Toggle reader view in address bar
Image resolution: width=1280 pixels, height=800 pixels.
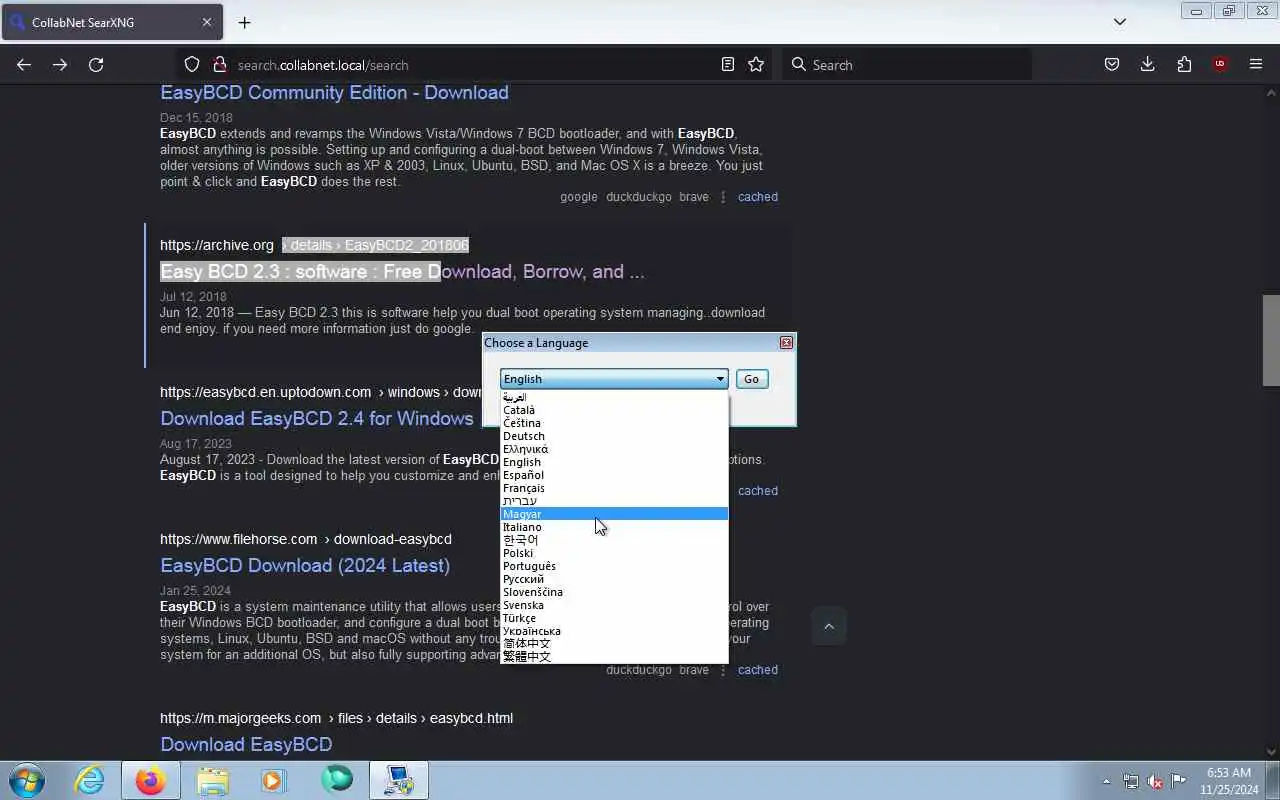728,64
